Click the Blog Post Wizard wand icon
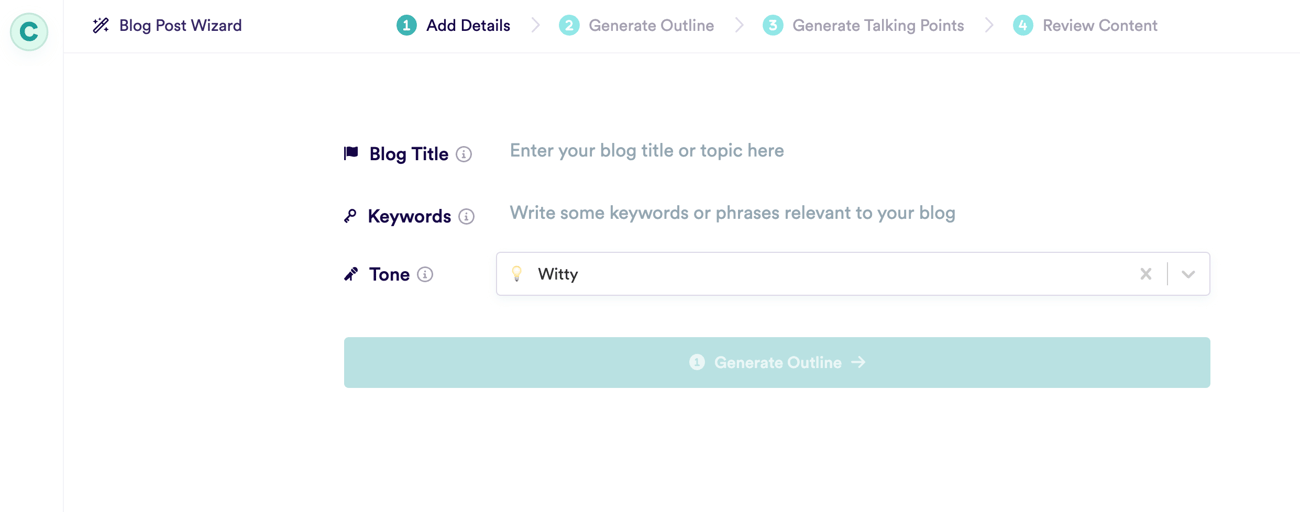This screenshot has height=512, width=1300. 101,26
